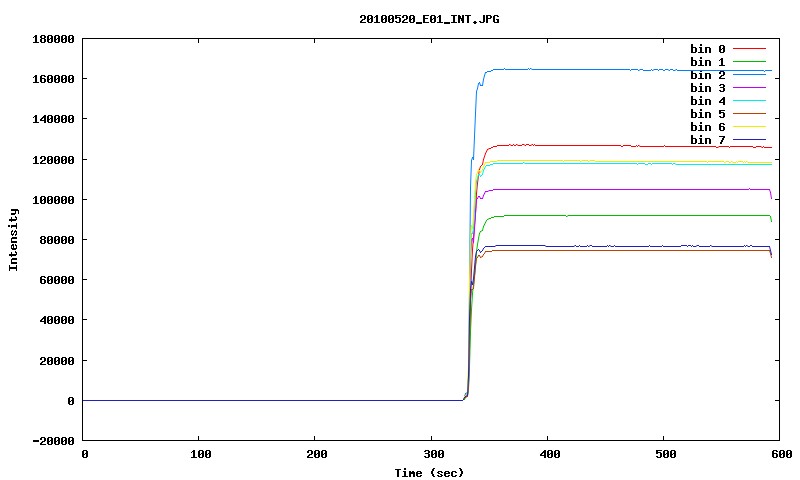This screenshot has width=800, height=480.
Task: Click the 60000 y-axis tick label
Action: pyautogui.click(x=57, y=280)
